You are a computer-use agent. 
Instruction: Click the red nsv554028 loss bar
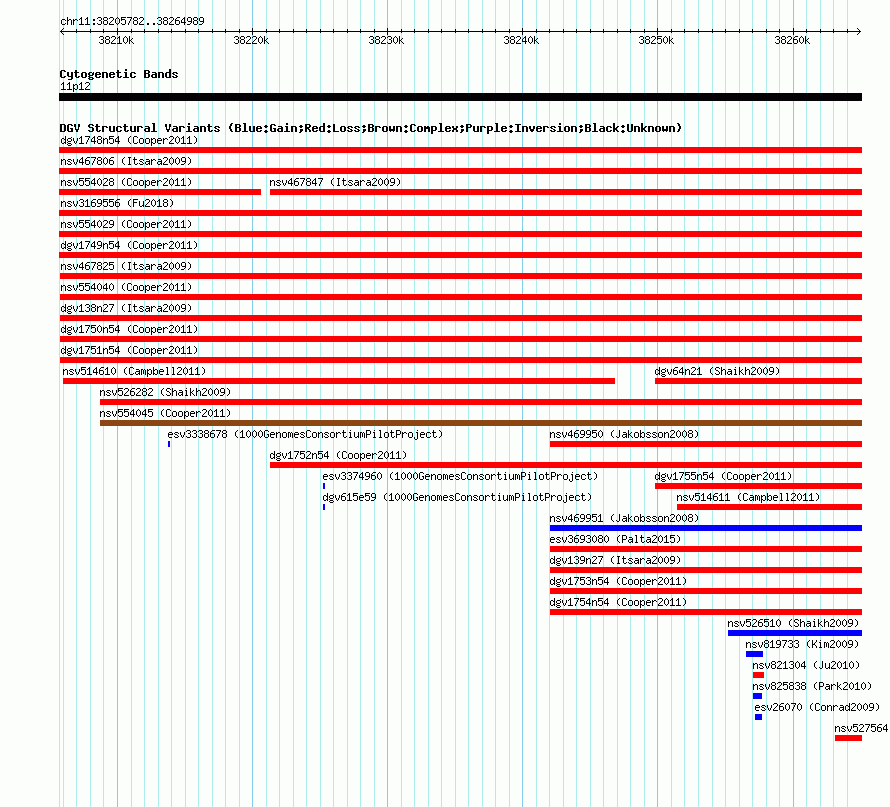click(x=160, y=192)
